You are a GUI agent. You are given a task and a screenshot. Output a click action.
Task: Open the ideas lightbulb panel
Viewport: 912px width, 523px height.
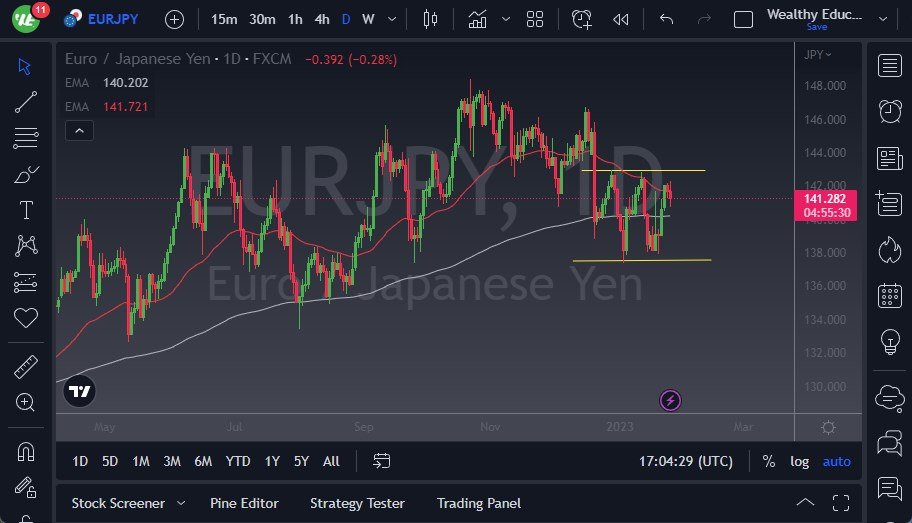(888, 342)
